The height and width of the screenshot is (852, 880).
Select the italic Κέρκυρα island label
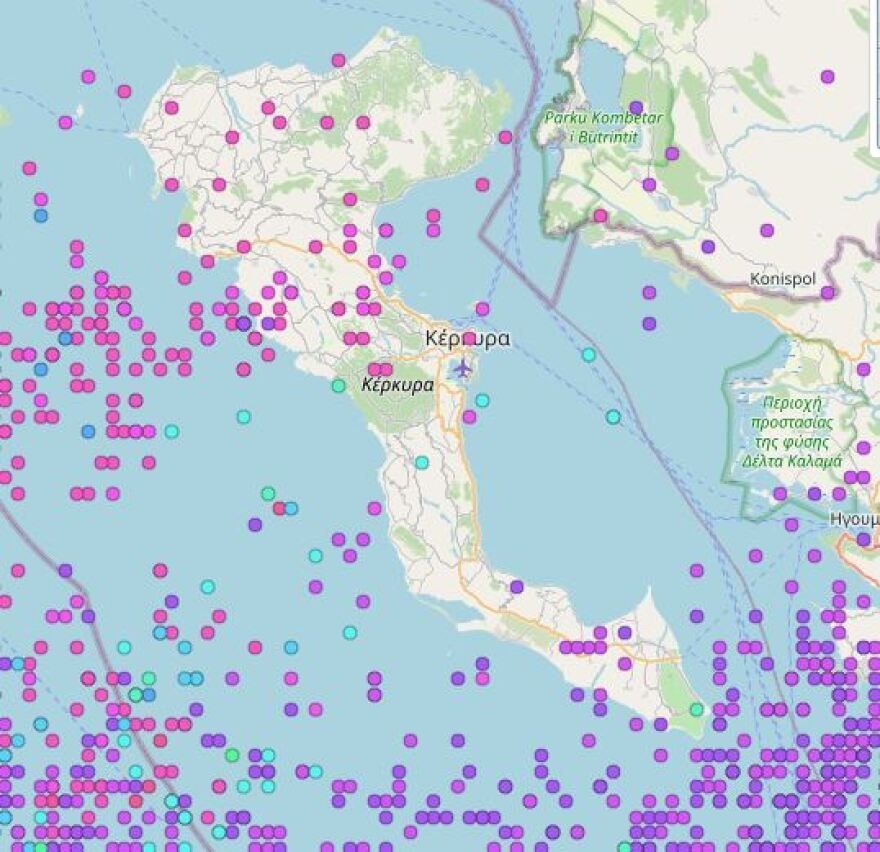(398, 385)
